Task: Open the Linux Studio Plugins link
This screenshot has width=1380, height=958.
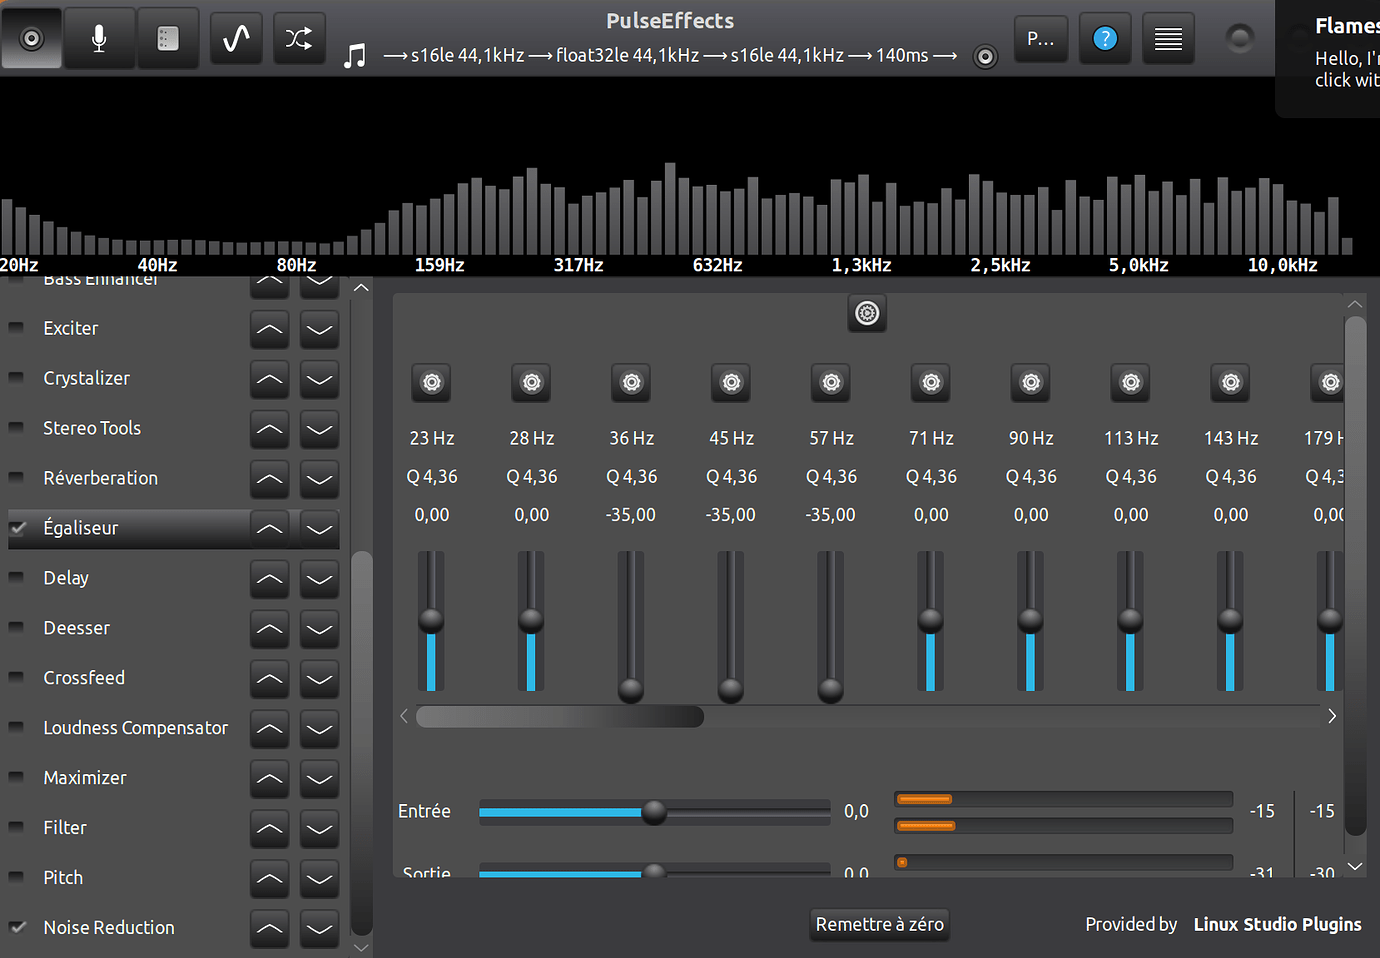Action: click(x=1277, y=924)
